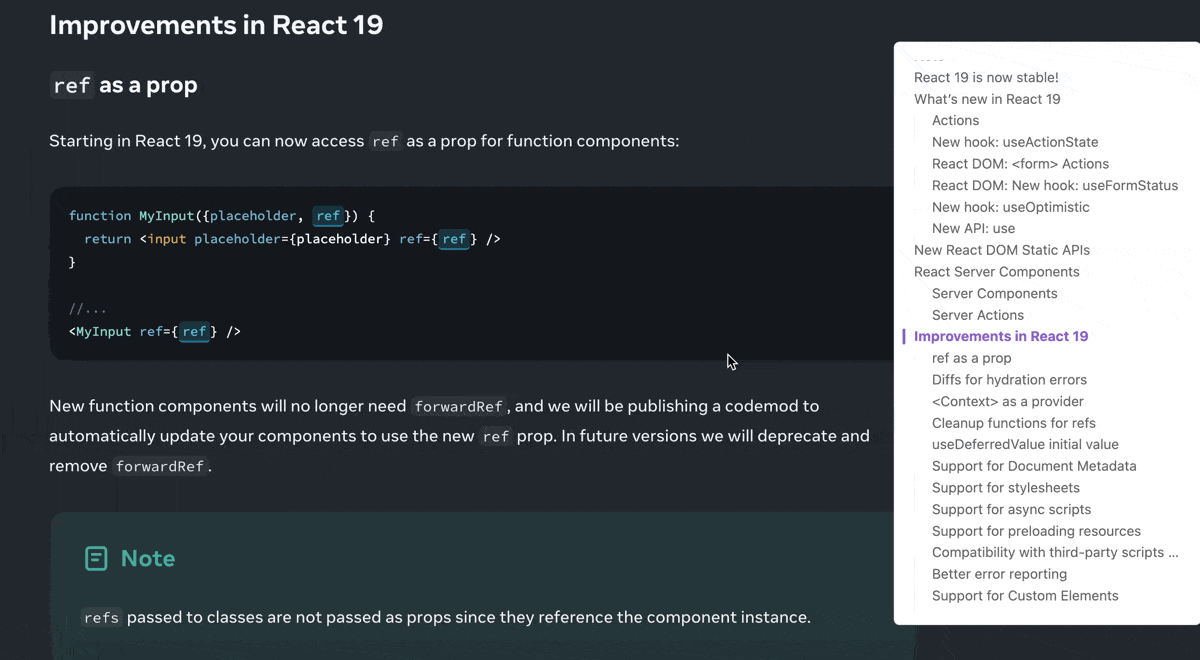
Task: Select Server Components sub-entry
Action: click(x=994, y=293)
